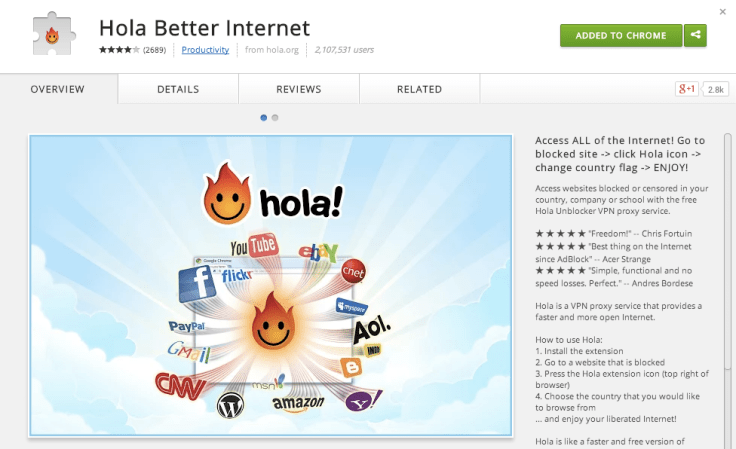
Task: Open the Details tab
Action: (178, 89)
